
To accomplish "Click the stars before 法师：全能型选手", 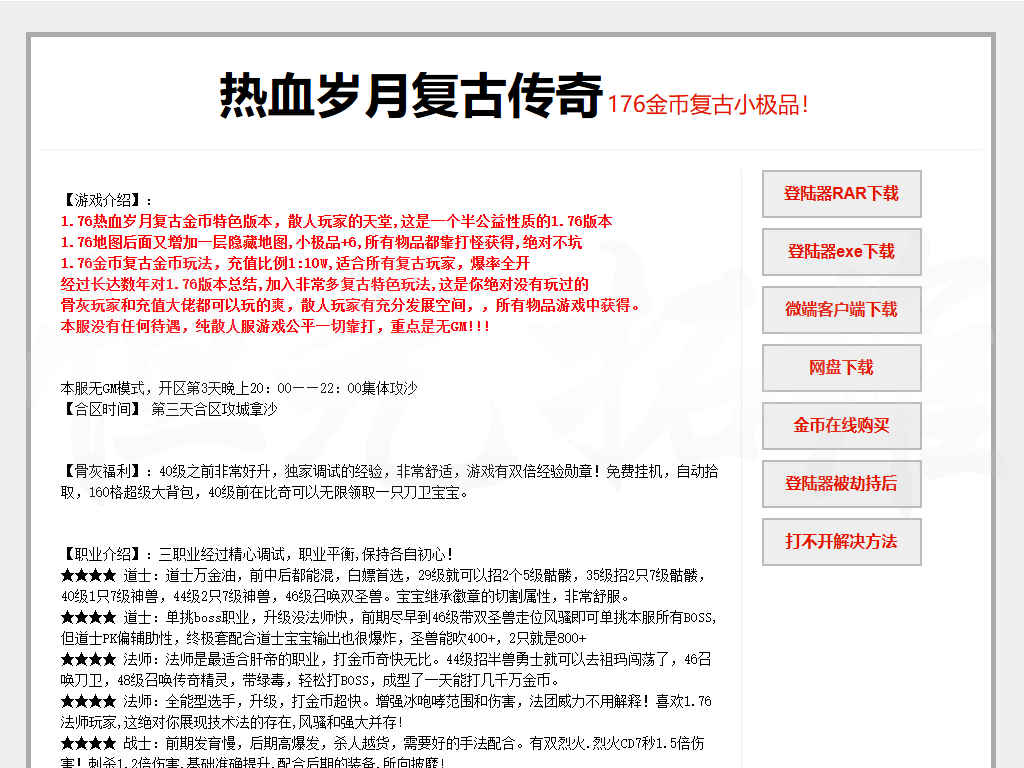I will pos(88,701).
